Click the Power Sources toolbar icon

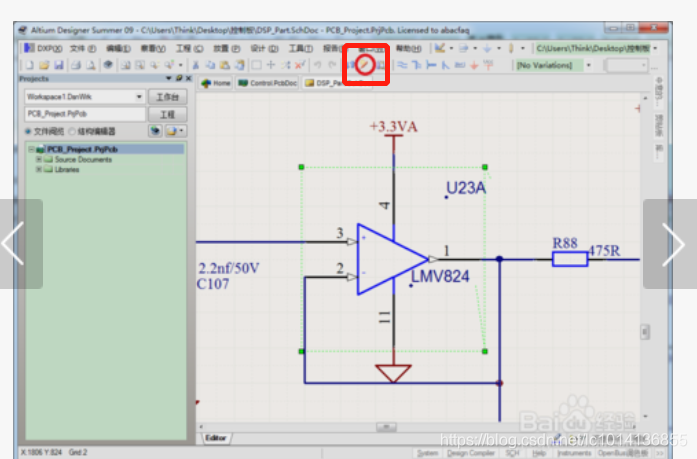[487, 48]
